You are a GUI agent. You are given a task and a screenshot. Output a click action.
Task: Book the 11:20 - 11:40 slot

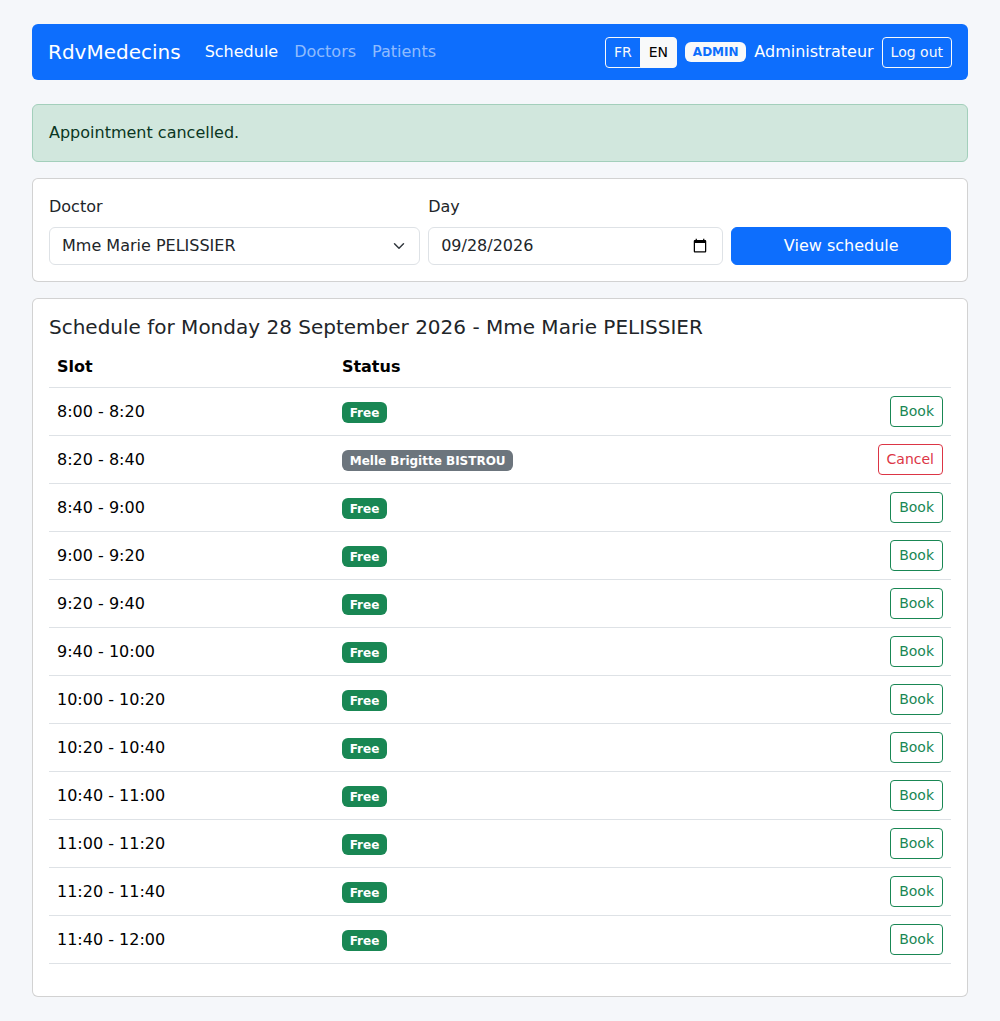click(x=916, y=891)
